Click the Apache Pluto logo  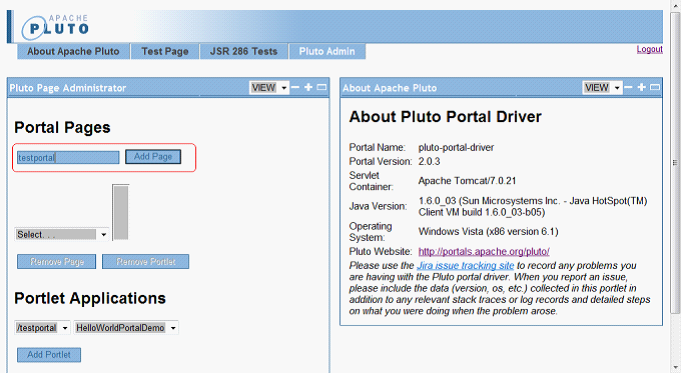(55, 26)
